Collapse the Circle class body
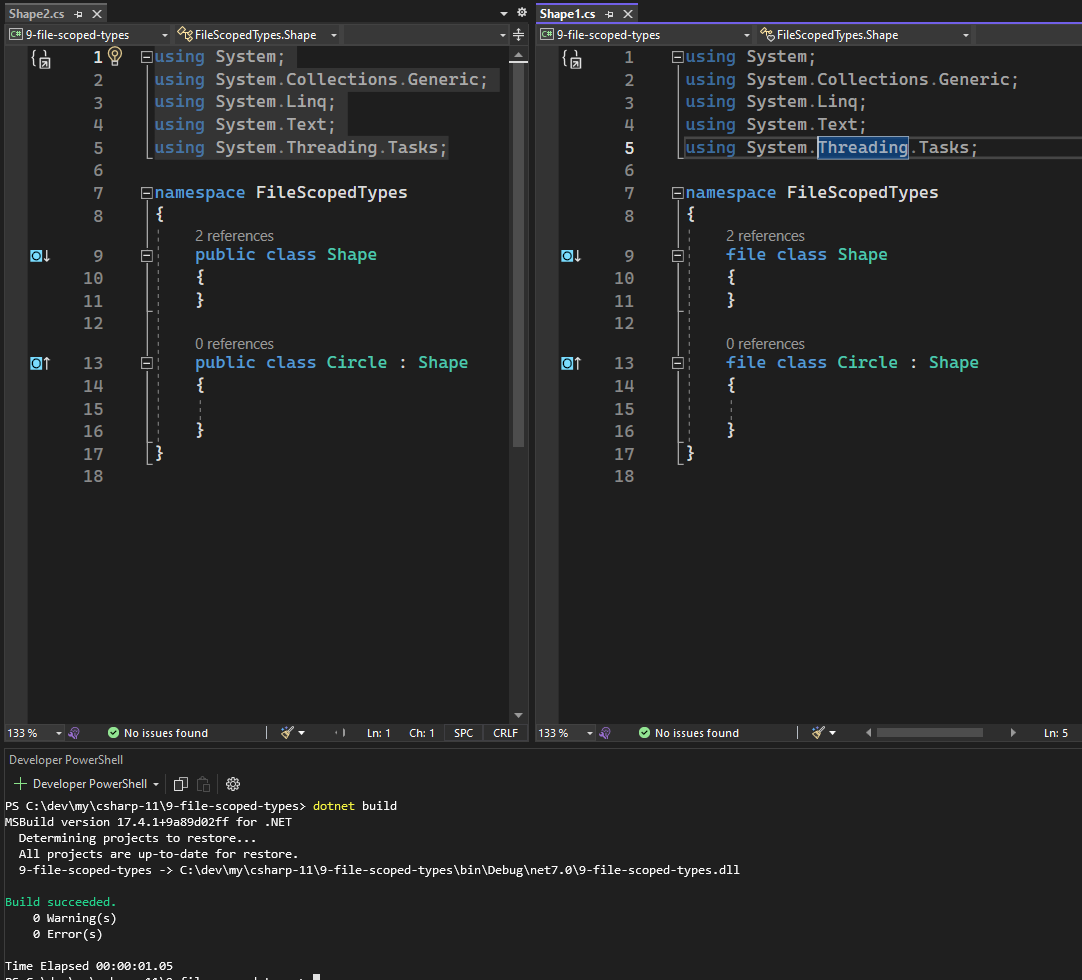The height and width of the screenshot is (980, 1082). (x=146, y=363)
